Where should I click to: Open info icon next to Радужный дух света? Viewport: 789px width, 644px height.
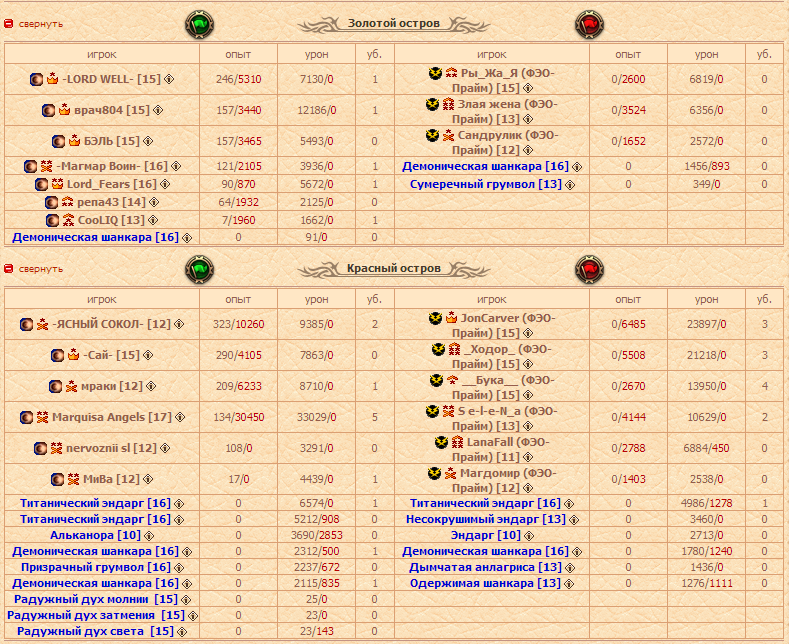click(182, 632)
